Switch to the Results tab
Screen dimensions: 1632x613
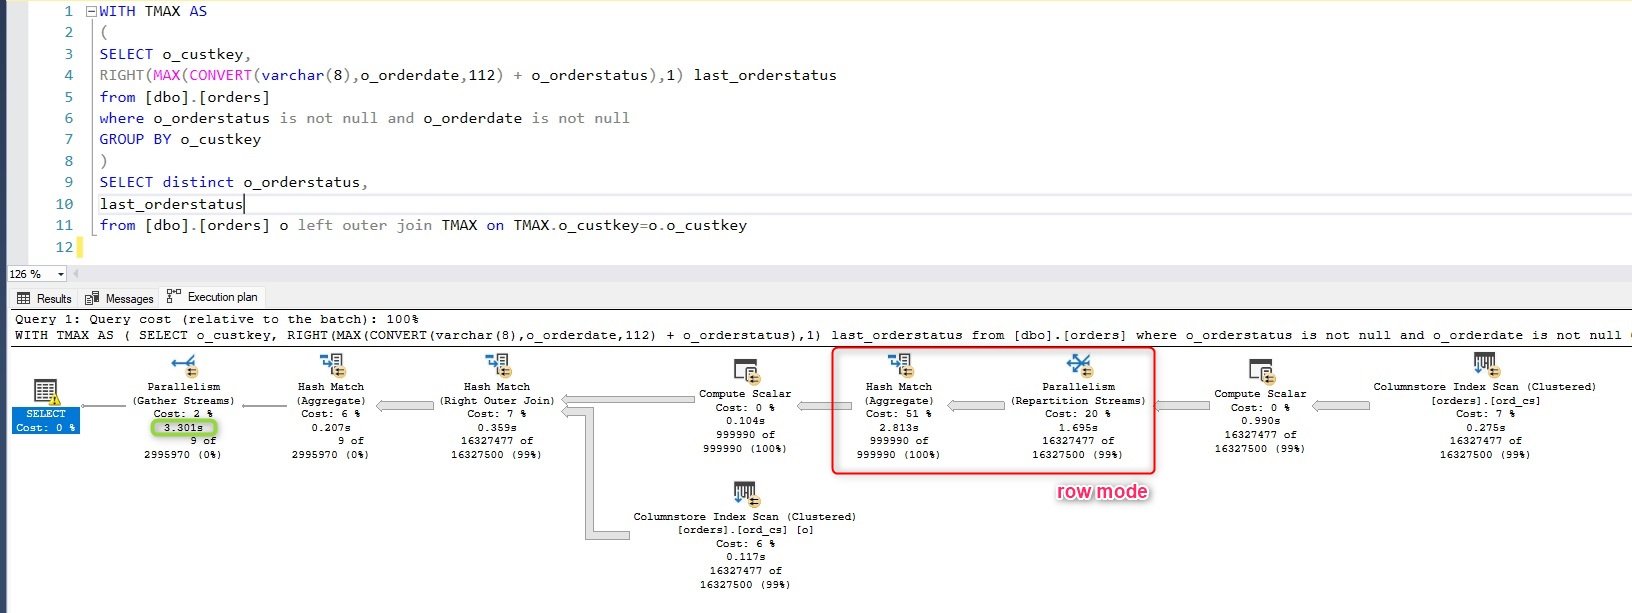pyautogui.click(x=45, y=298)
